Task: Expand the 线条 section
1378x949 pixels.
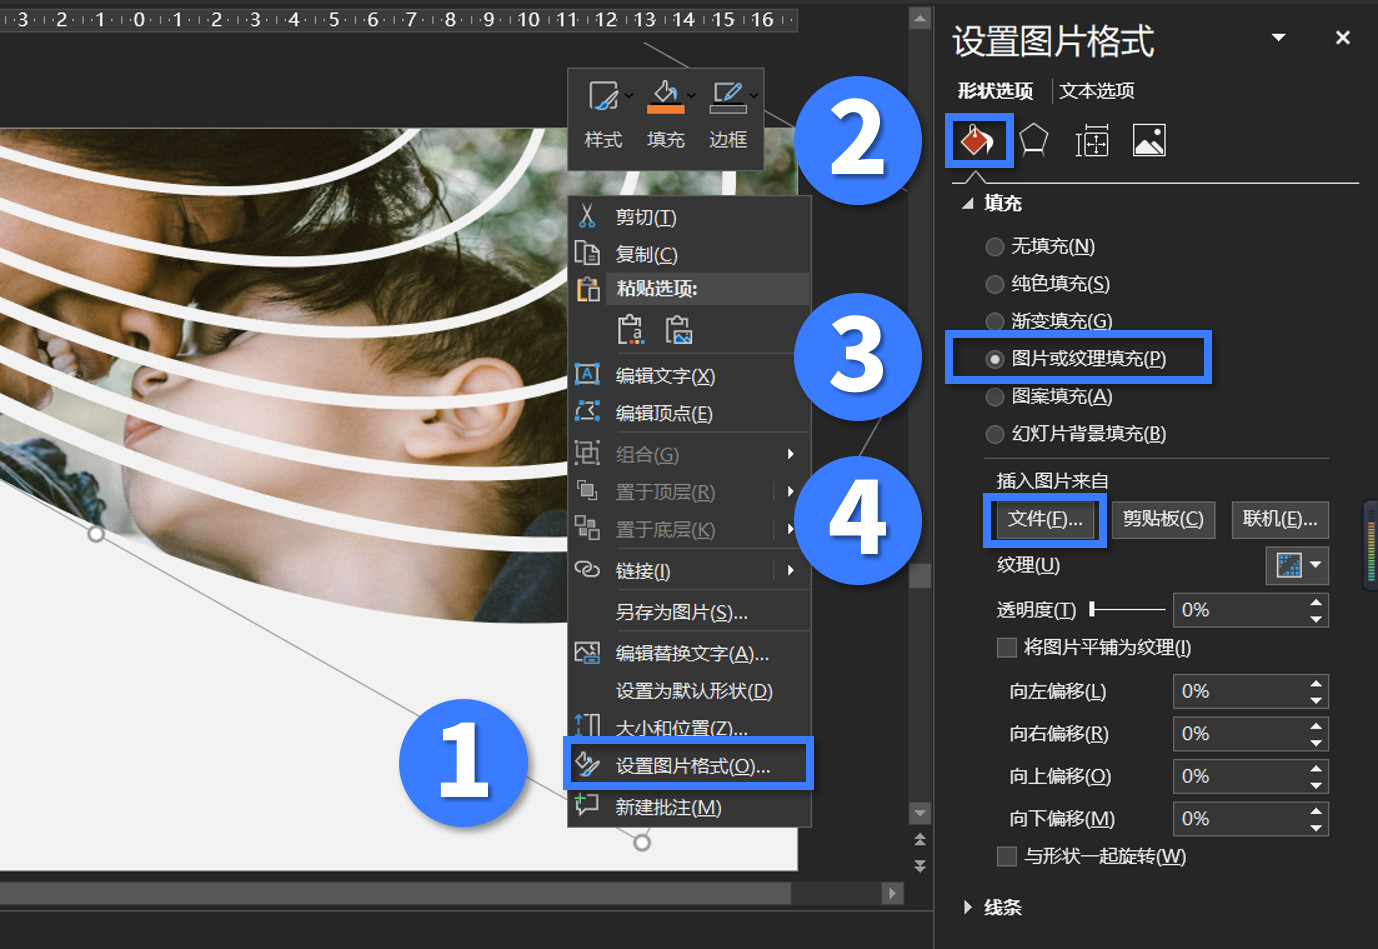Action: [967, 907]
